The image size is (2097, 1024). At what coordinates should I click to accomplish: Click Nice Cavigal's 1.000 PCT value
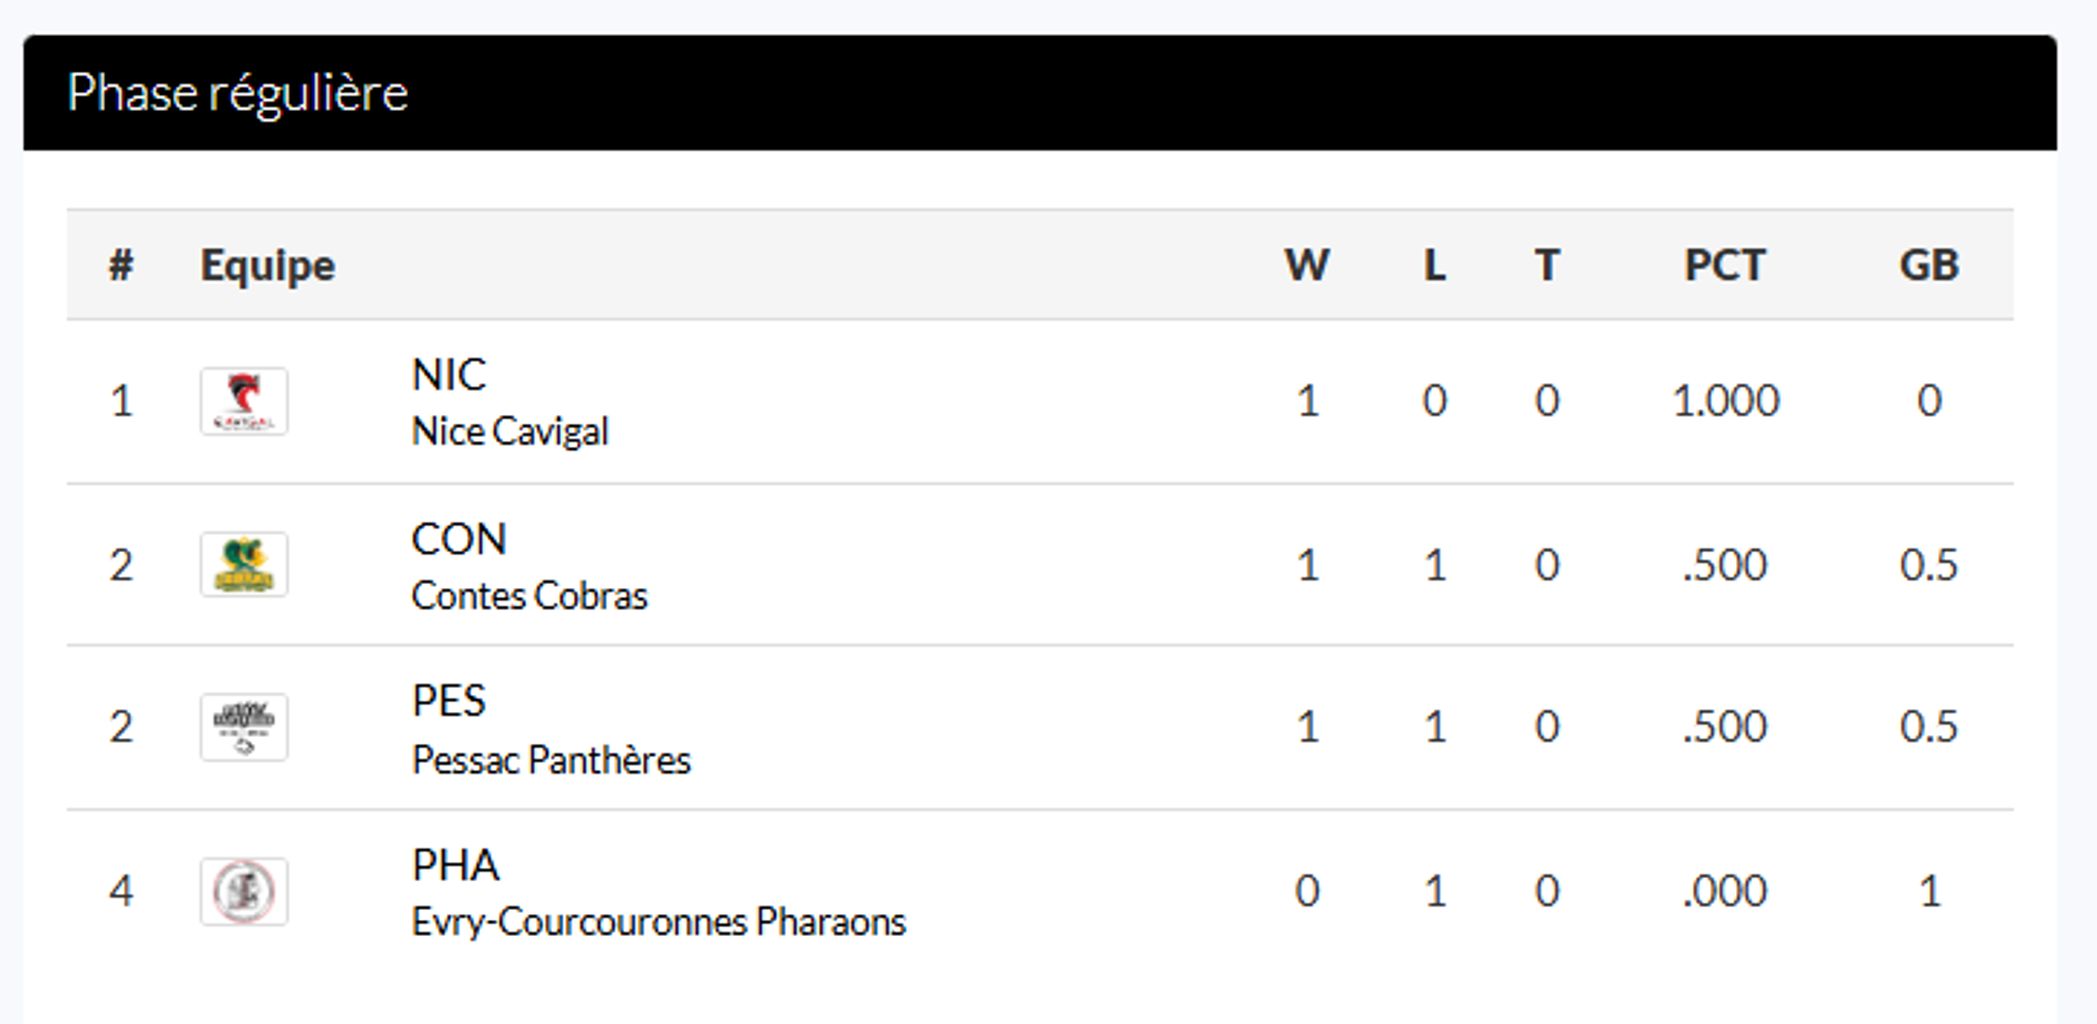(1725, 401)
